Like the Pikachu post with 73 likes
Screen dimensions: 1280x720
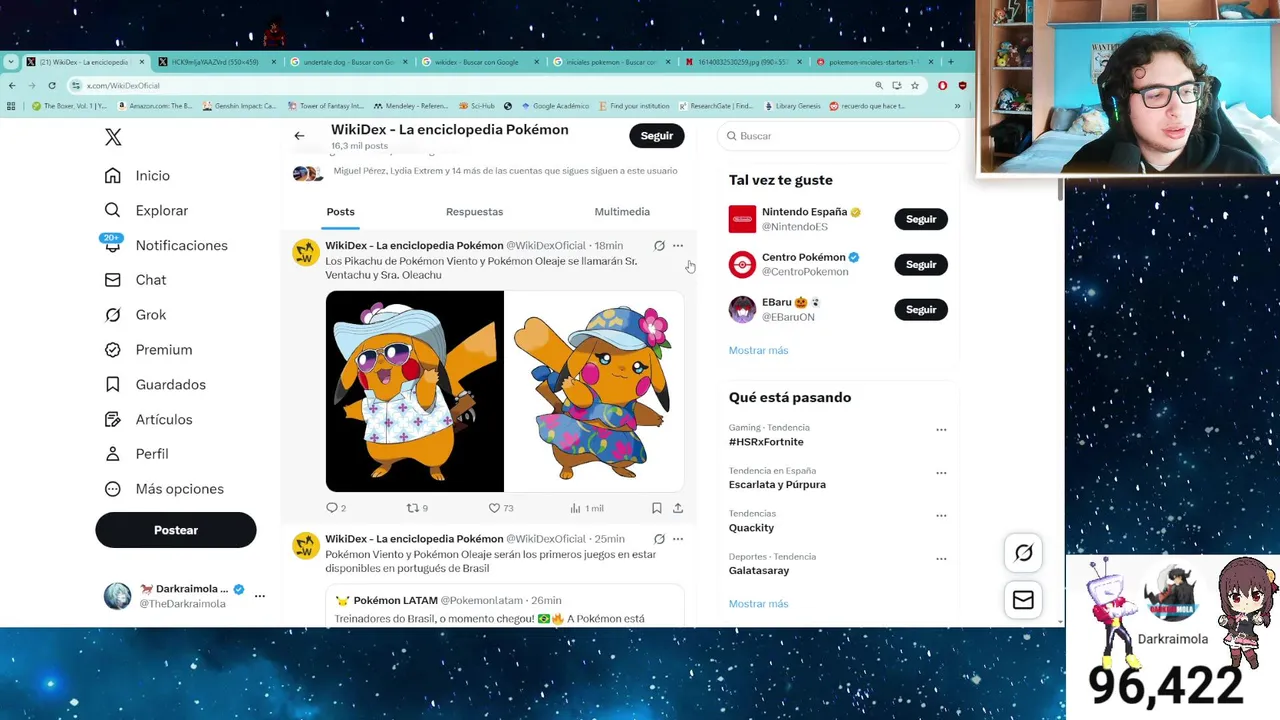tap(500, 508)
